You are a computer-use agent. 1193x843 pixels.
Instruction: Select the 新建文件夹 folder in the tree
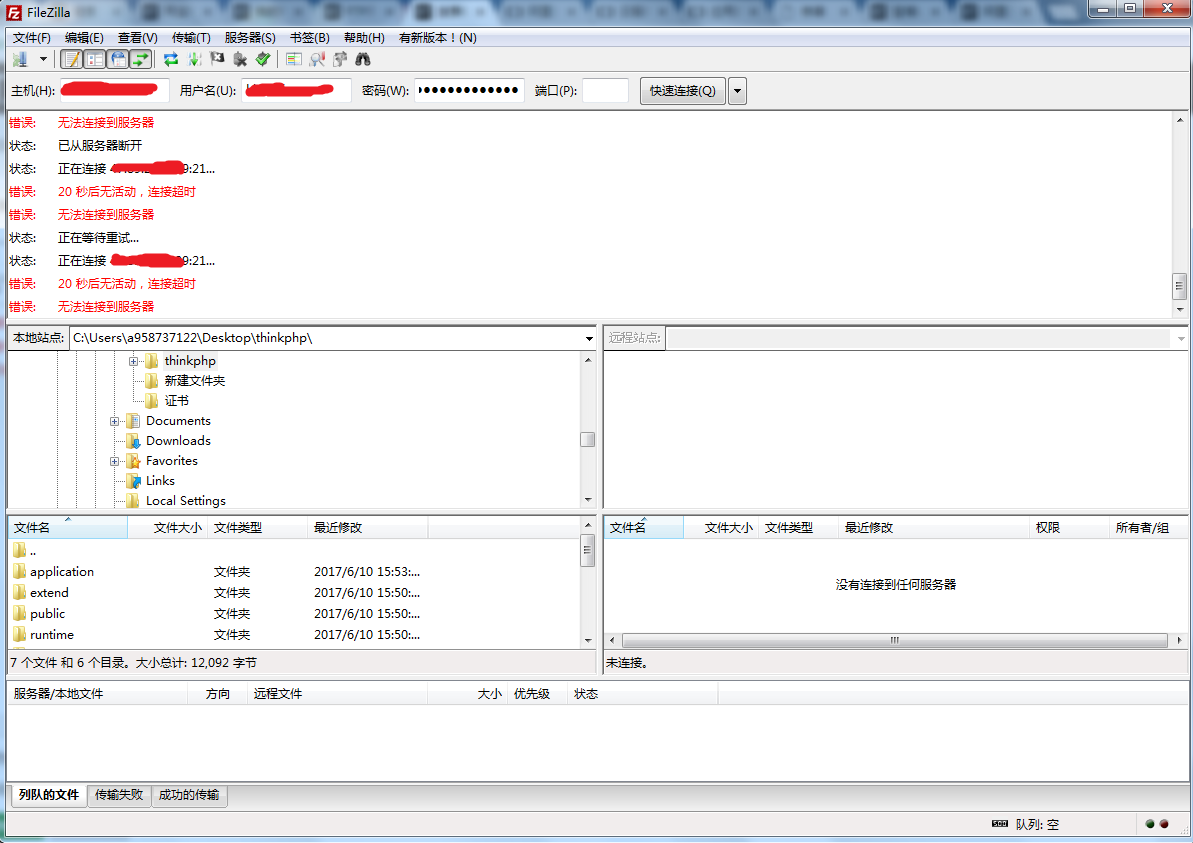(x=195, y=380)
